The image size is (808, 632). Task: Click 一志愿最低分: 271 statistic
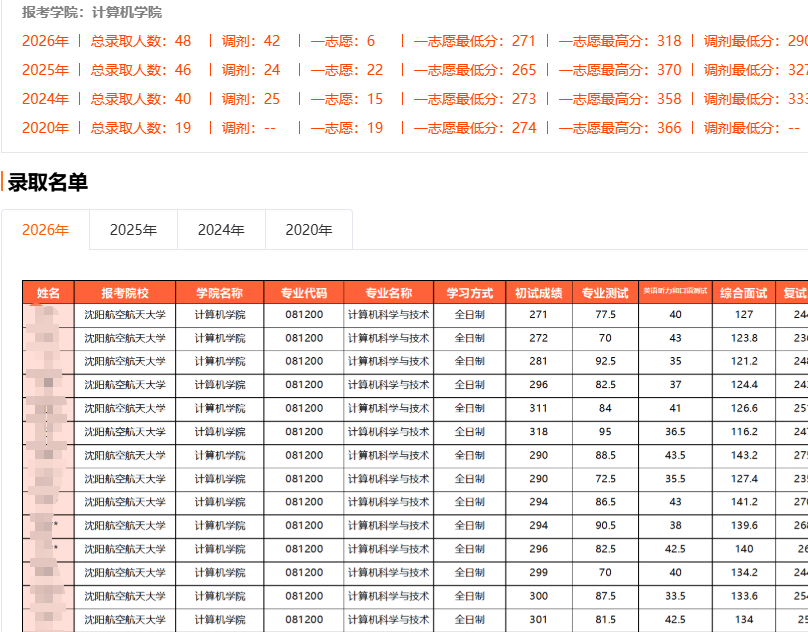tap(475, 41)
